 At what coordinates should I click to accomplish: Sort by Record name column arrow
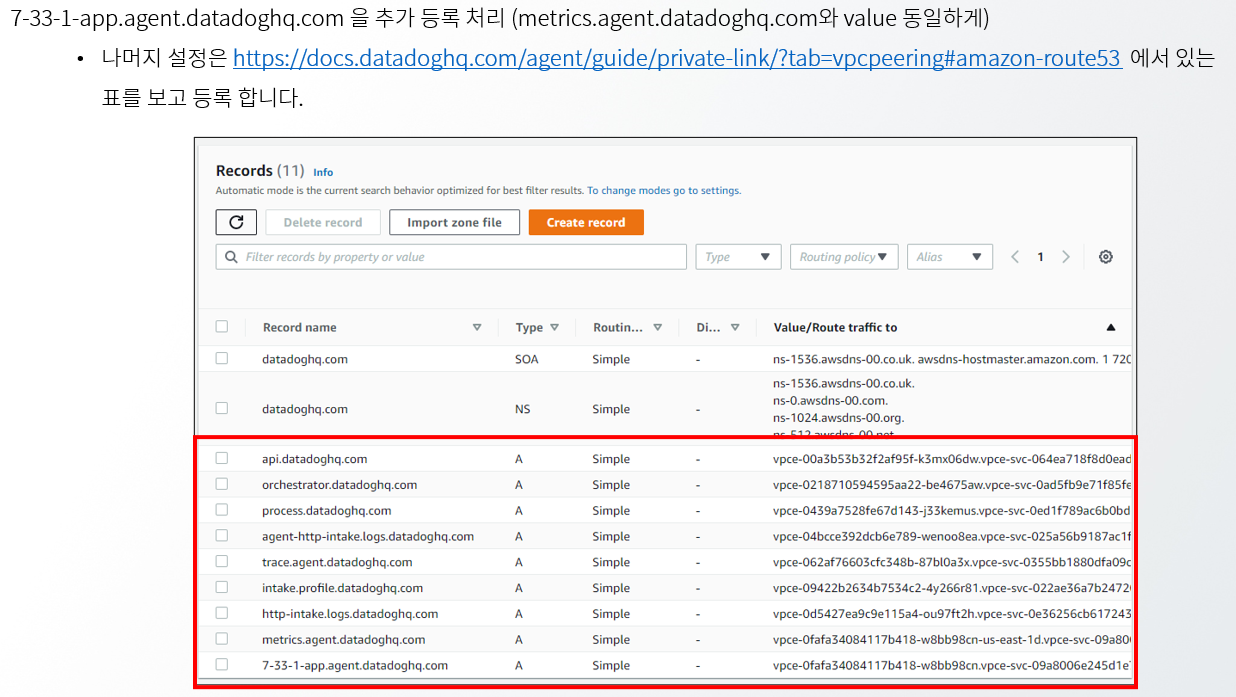point(477,327)
